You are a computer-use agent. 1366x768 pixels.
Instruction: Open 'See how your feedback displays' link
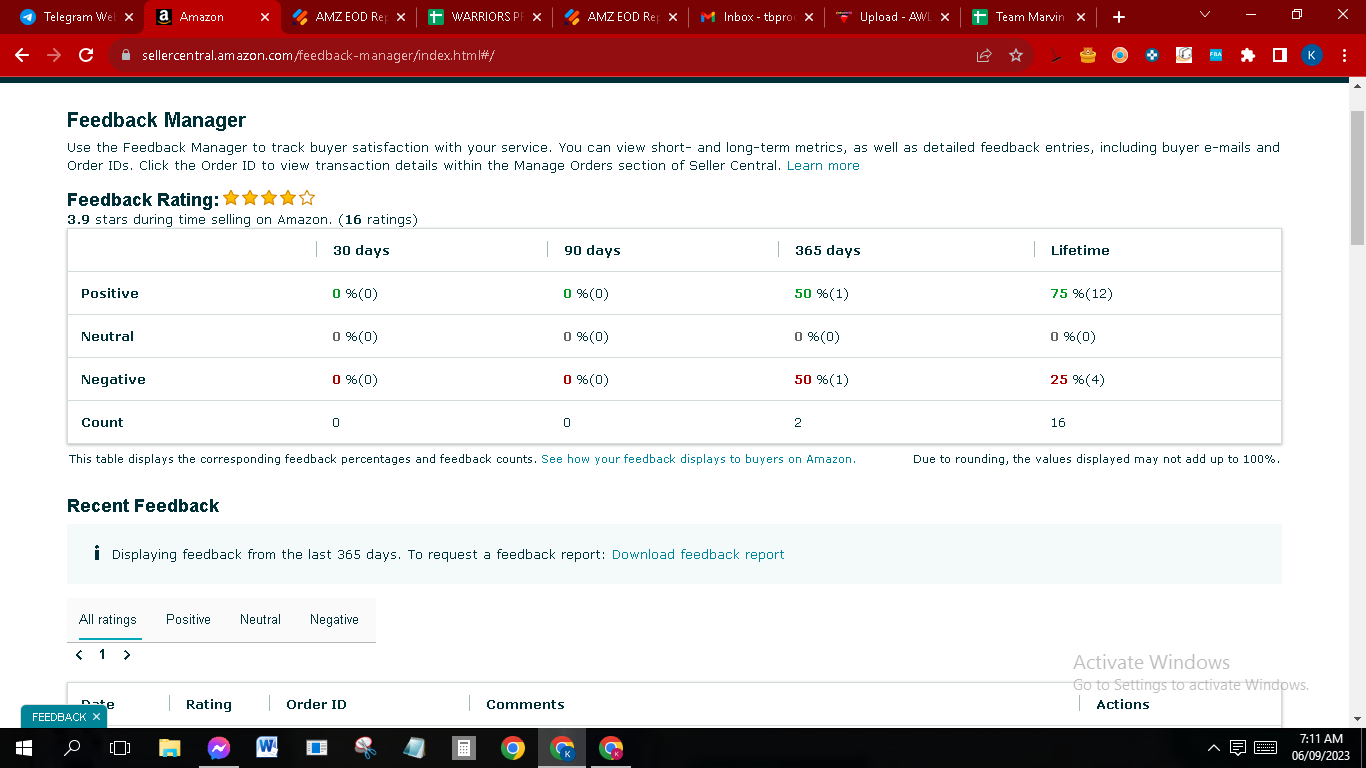698,460
